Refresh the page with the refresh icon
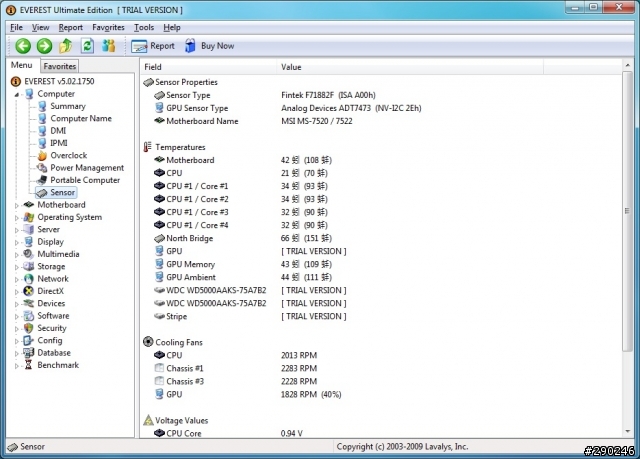 (87, 46)
